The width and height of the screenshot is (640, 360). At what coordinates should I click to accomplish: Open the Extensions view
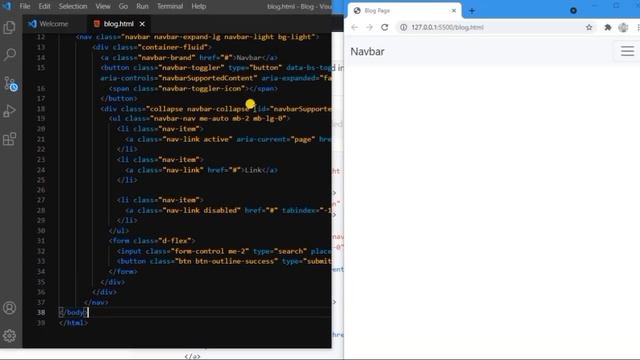[9, 139]
